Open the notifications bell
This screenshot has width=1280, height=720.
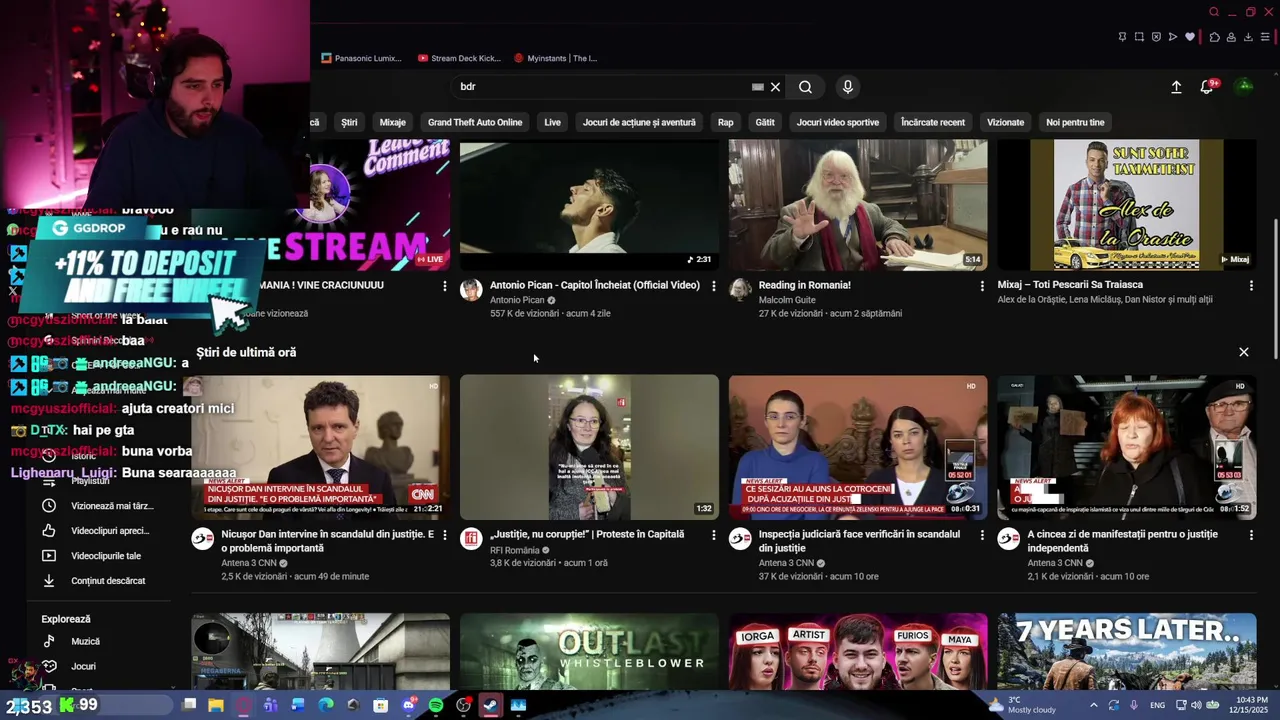click(x=1207, y=87)
